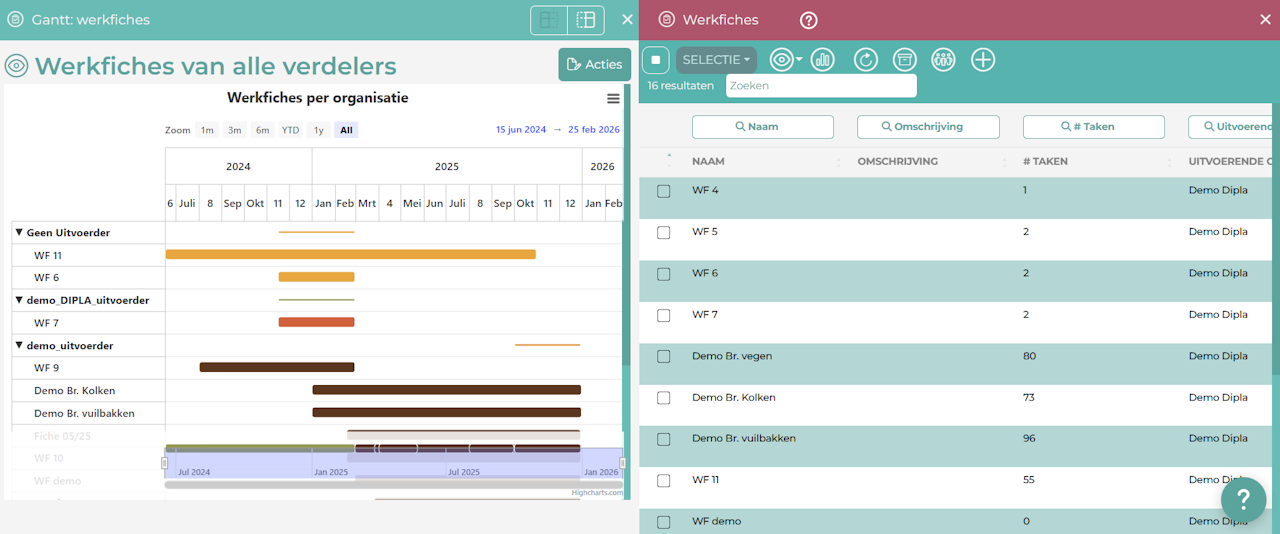Tick the checkbox for WF demo row

click(664, 522)
